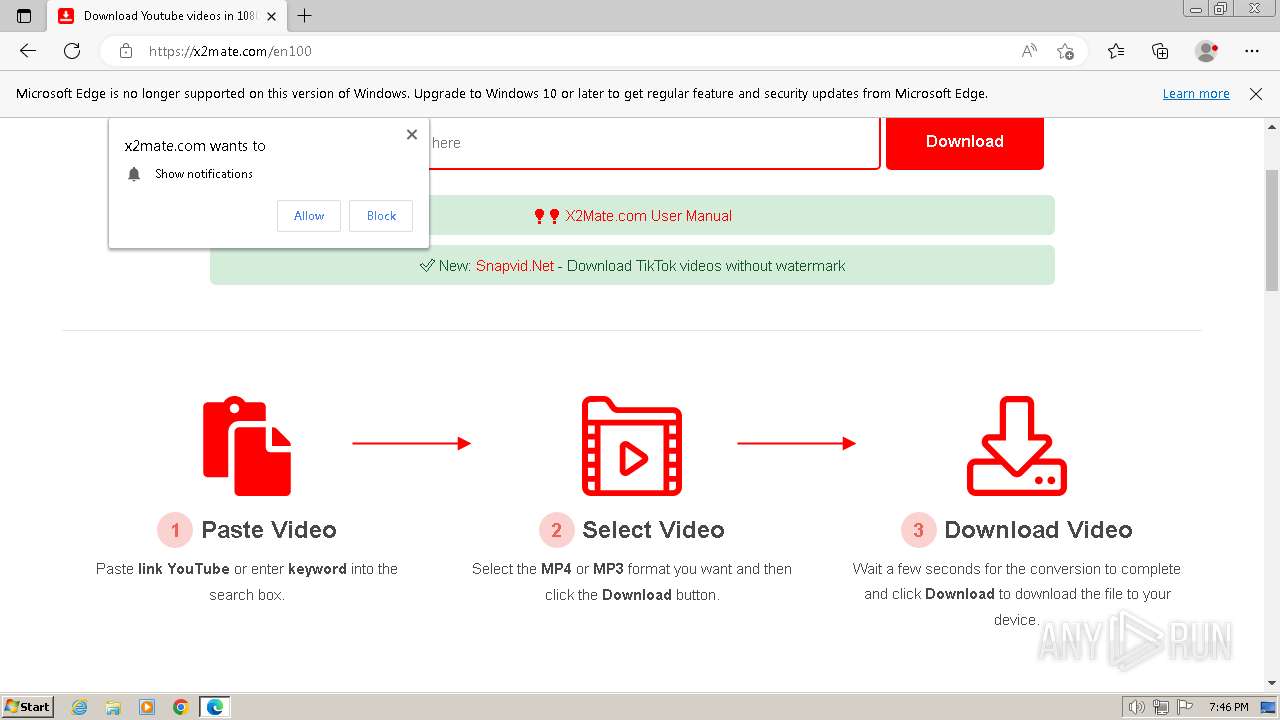
Task: View site information lock icon
Action: [126, 51]
